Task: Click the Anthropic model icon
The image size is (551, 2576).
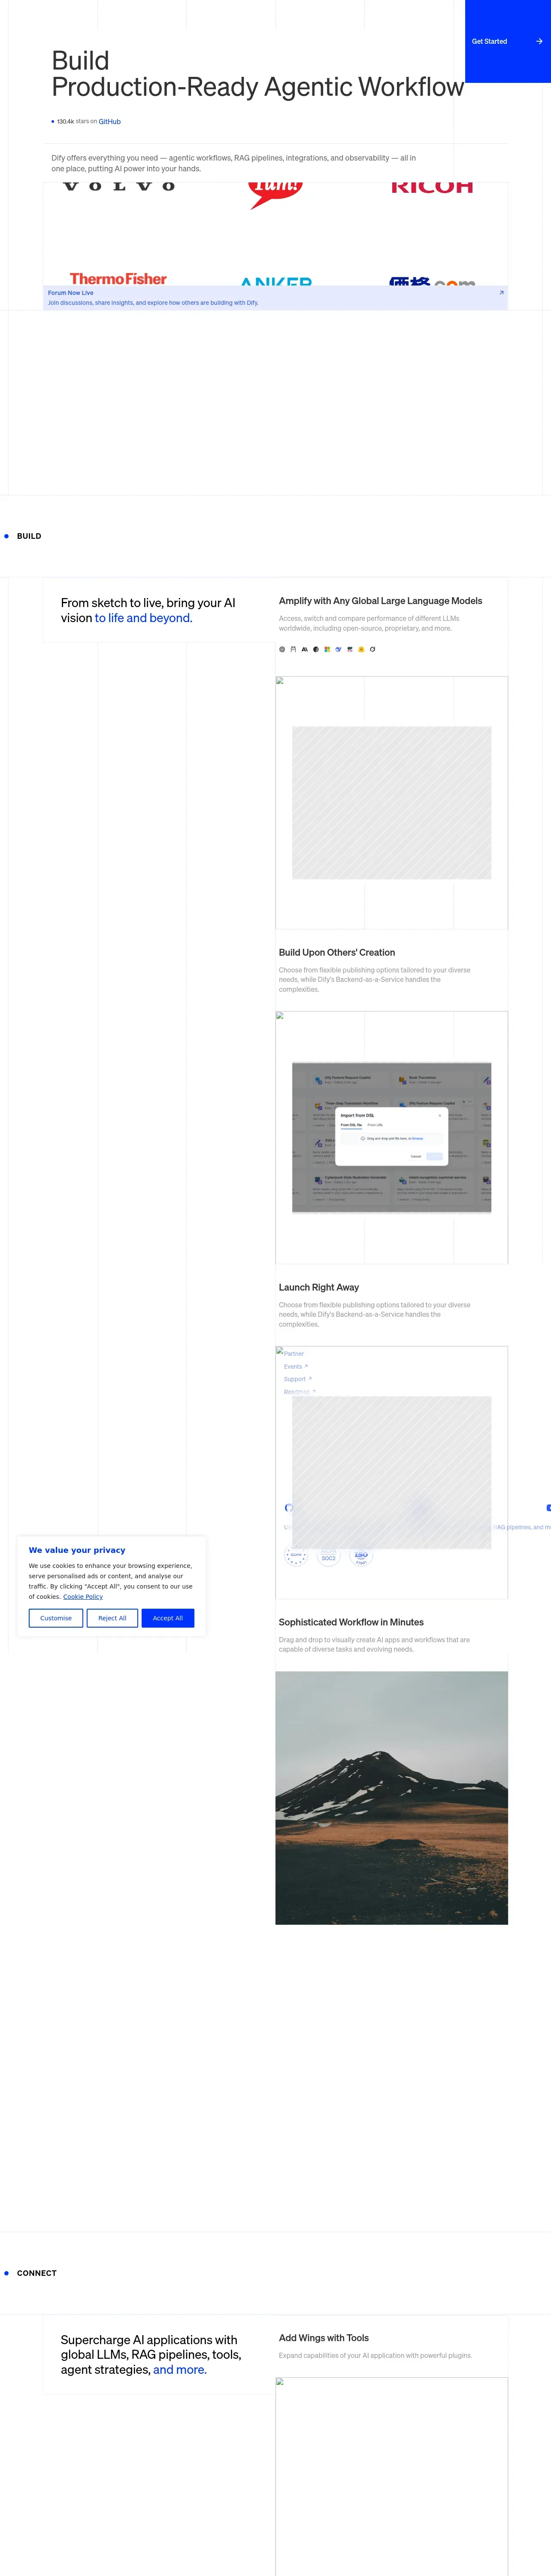Action: (305, 649)
